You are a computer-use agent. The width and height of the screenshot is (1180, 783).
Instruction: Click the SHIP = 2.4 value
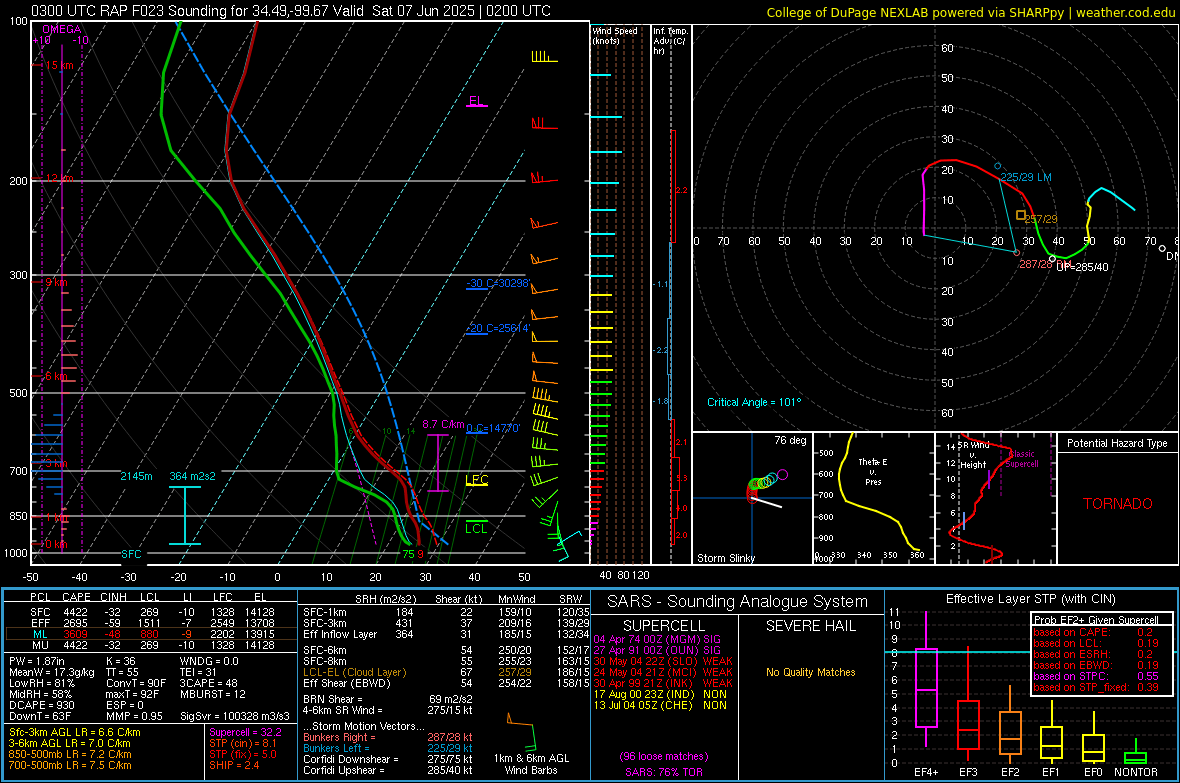235,765
